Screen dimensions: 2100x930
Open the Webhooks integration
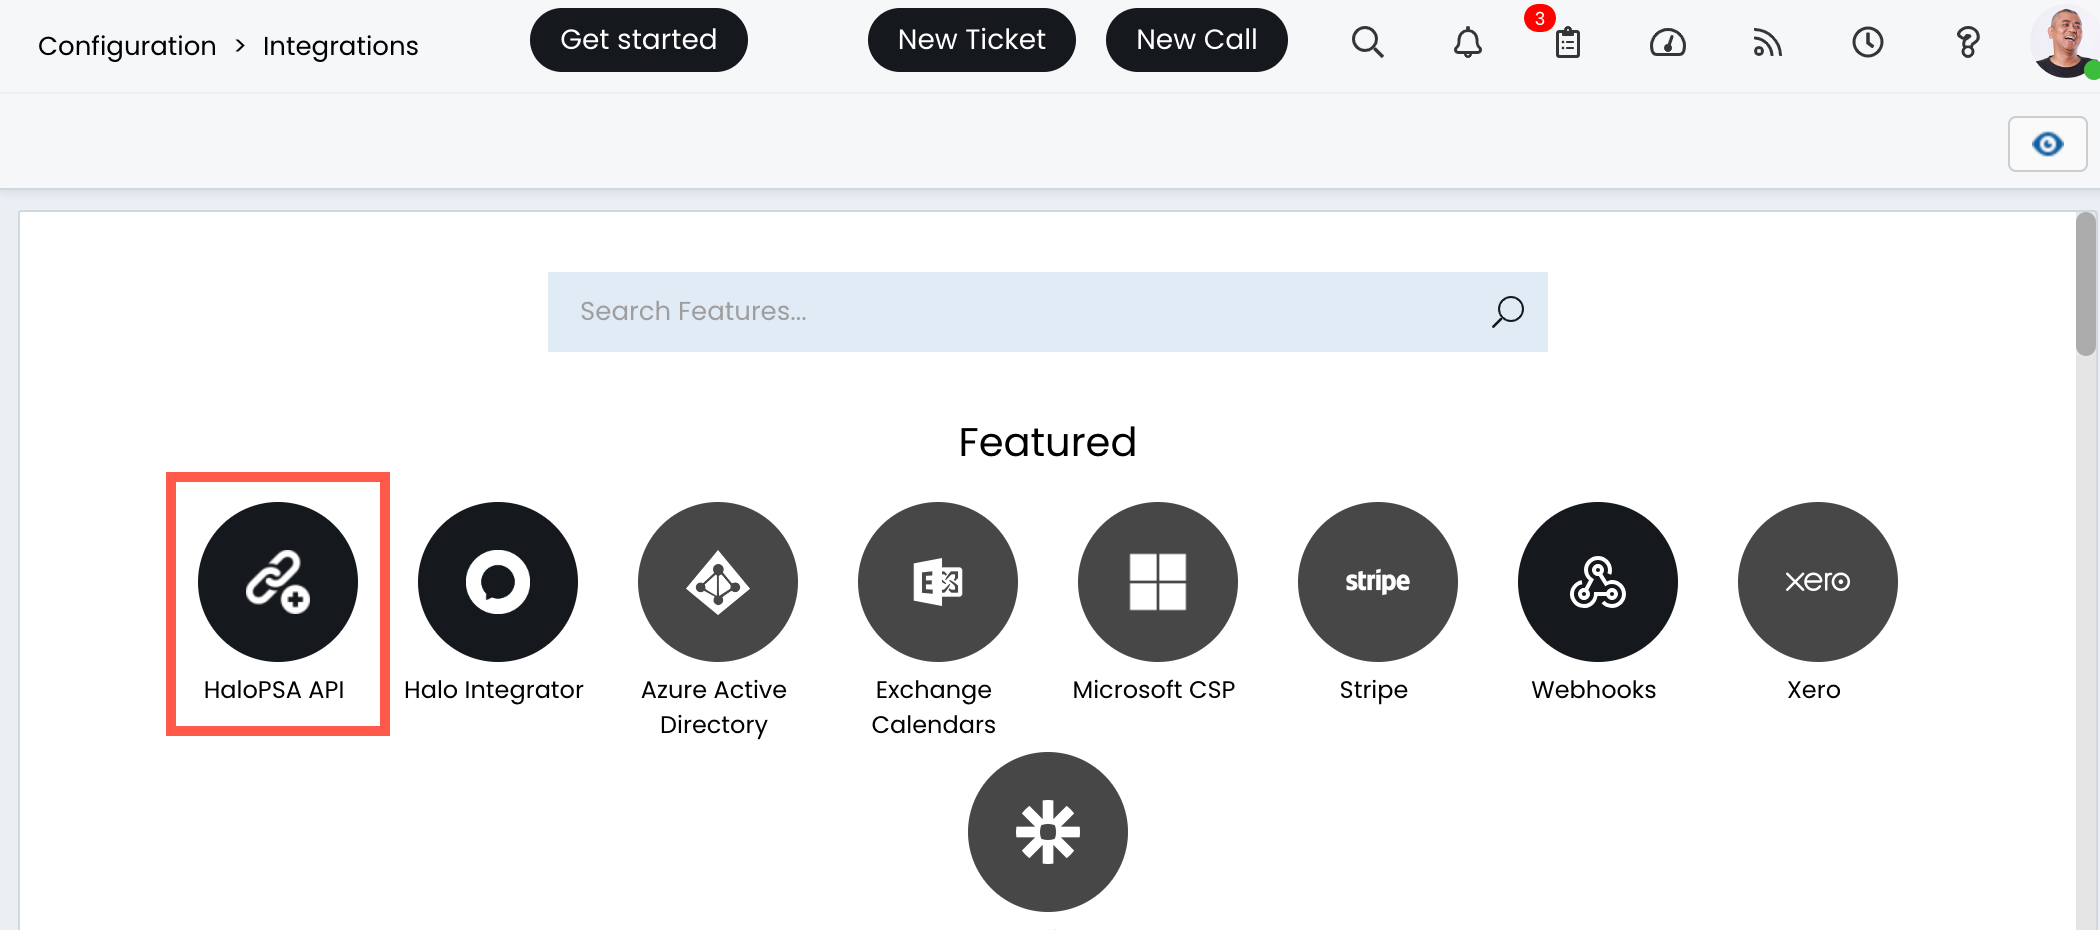pyautogui.click(x=1597, y=582)
